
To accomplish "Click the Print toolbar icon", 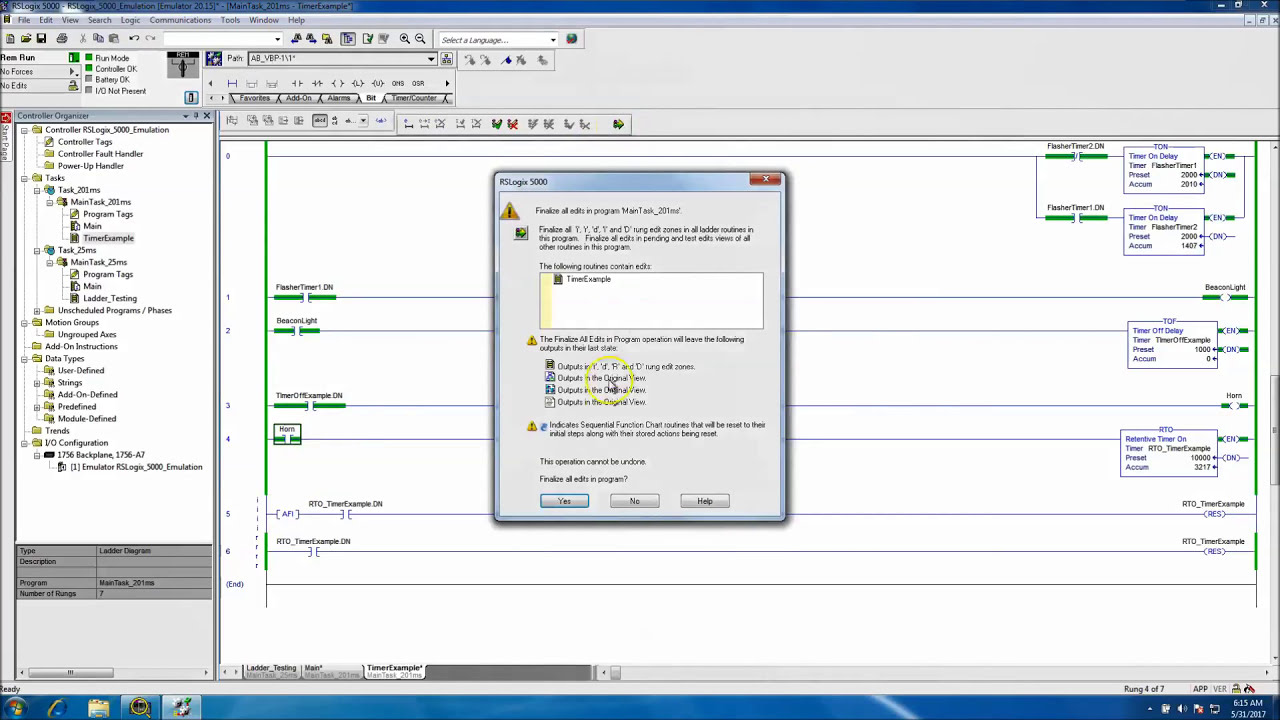I will (x=62, y=39).
